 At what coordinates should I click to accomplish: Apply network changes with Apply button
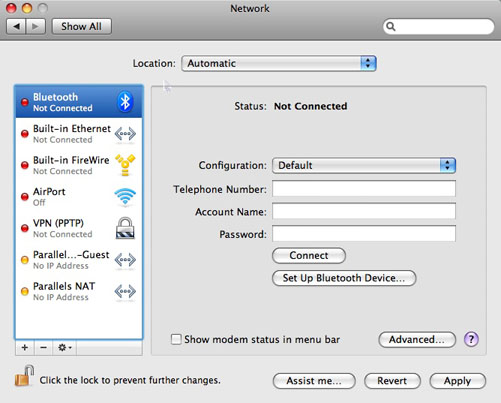click(x=457, y=381)
